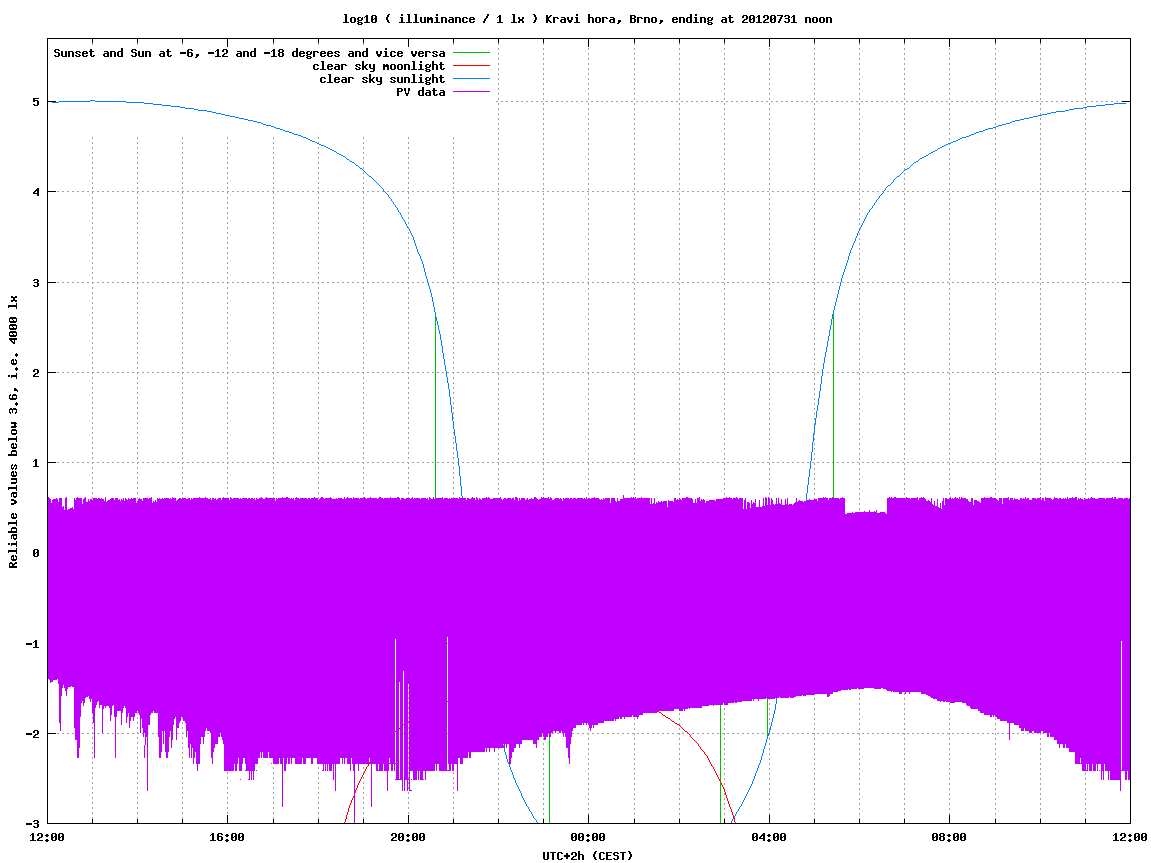Select the 'PV data' legend label
This screenshot has height=863, width=1151.
click(x=421, y=92)
